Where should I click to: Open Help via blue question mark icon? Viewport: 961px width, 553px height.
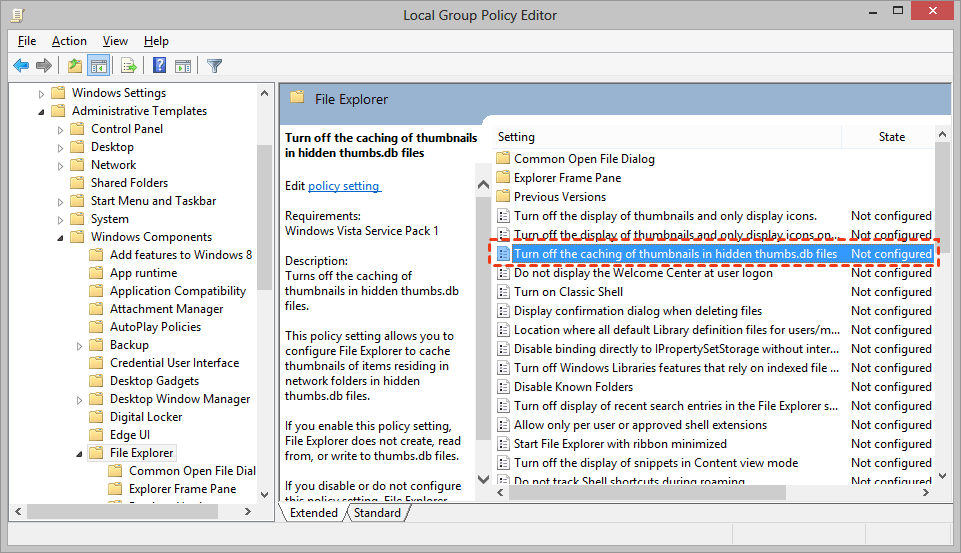[x=159, y=66]
